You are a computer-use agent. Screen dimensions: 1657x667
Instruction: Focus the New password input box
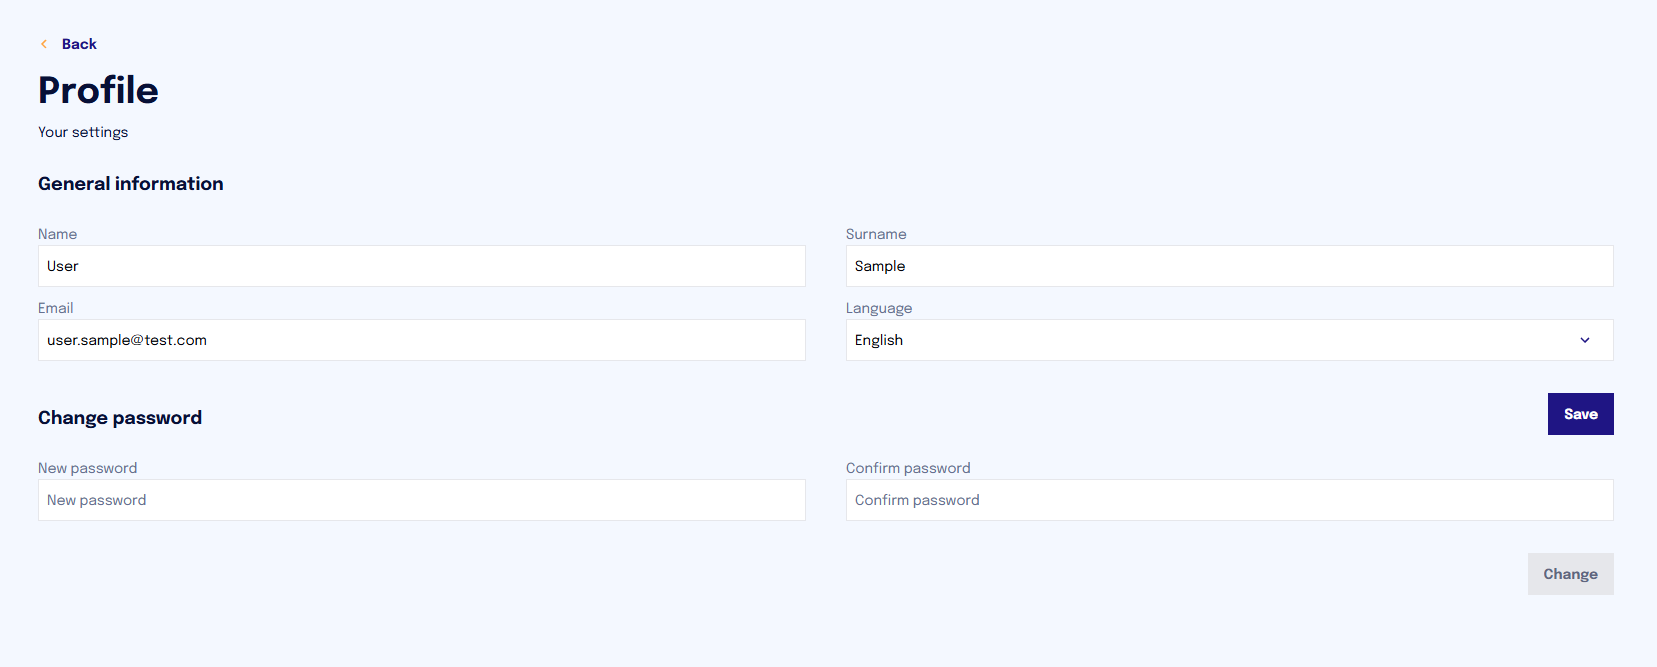[x=422, y=500]
